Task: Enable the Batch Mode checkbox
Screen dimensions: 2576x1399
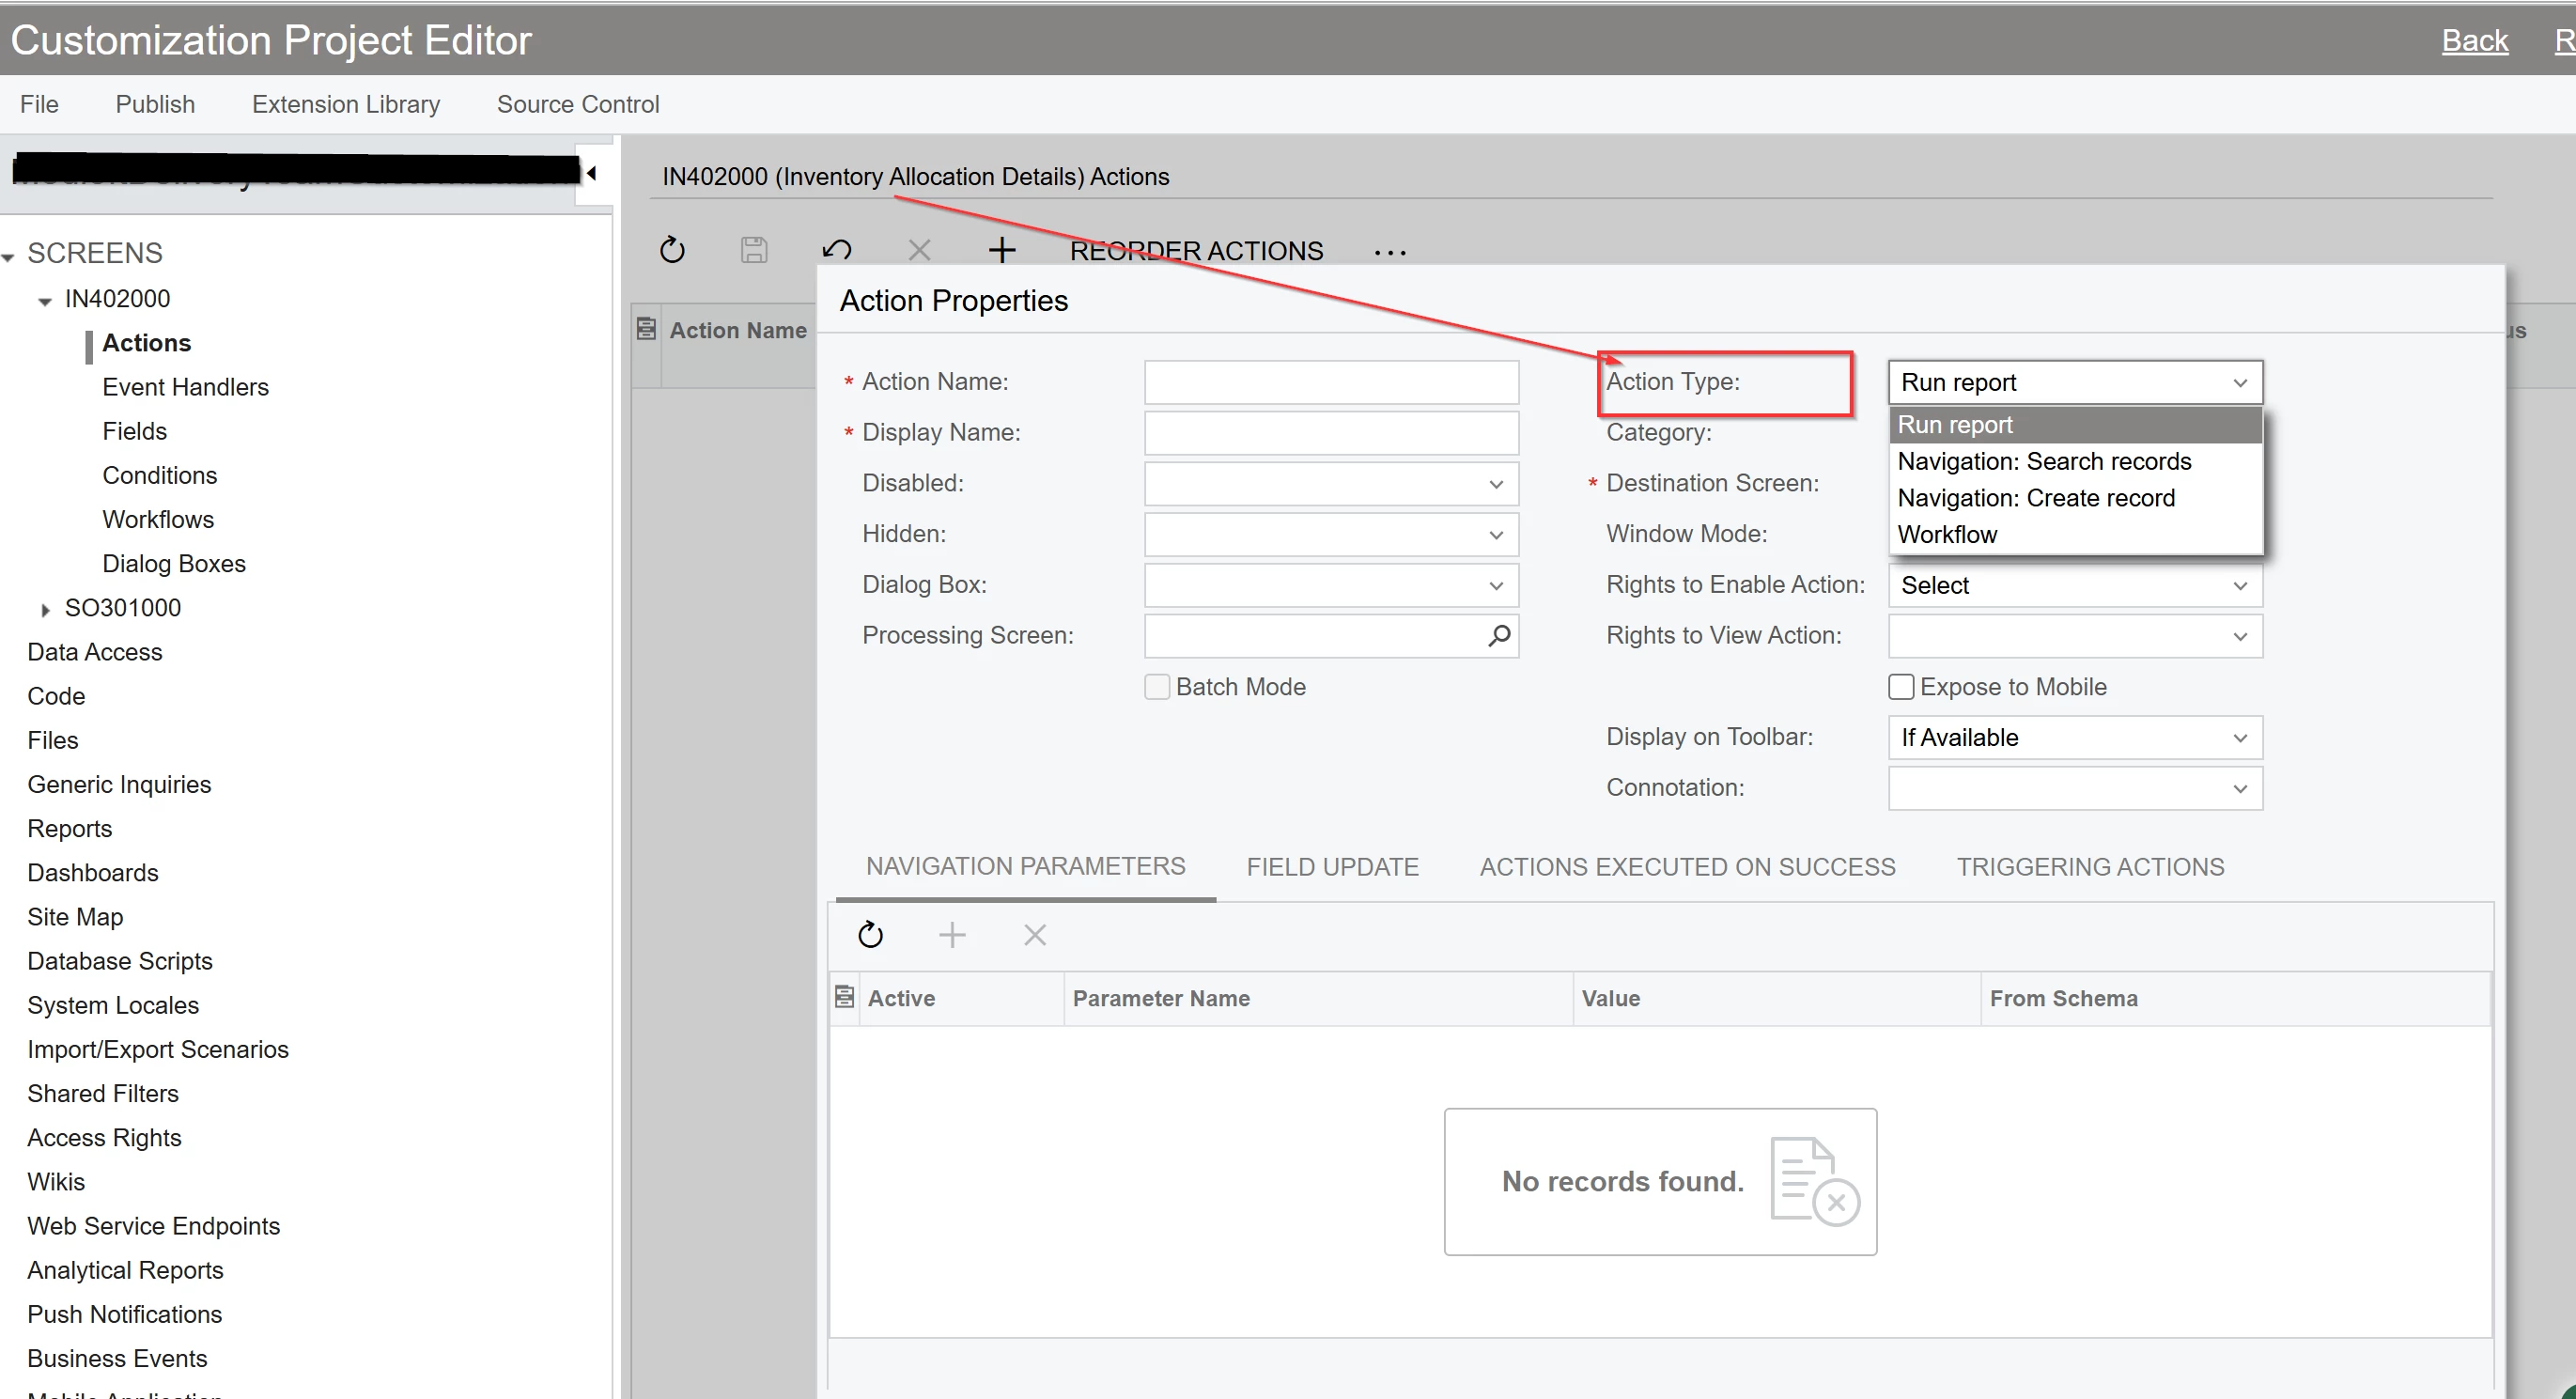Action: click(x=1157, y=687)
